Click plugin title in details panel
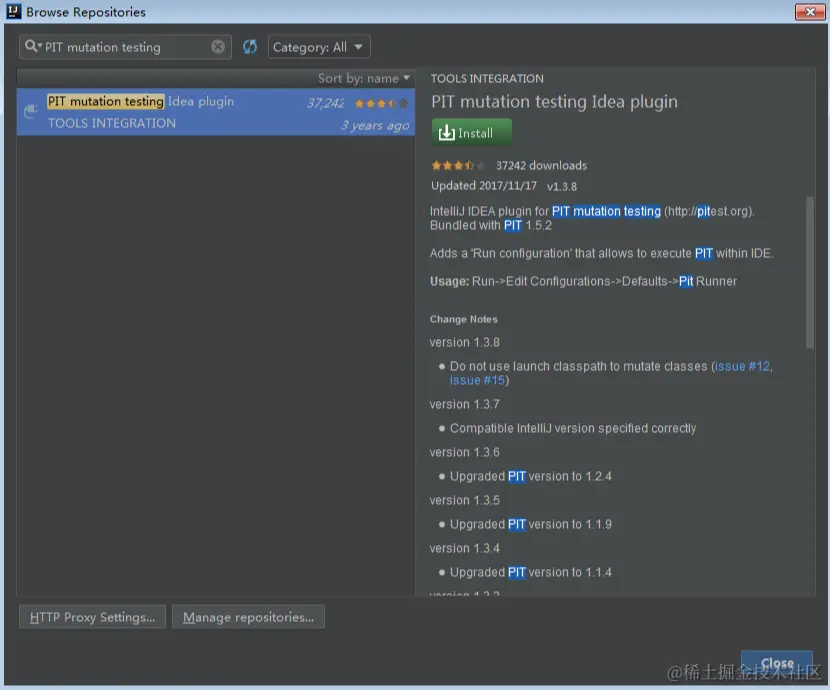Viewport: 830px width, 690px height. [x=554, y=102]
